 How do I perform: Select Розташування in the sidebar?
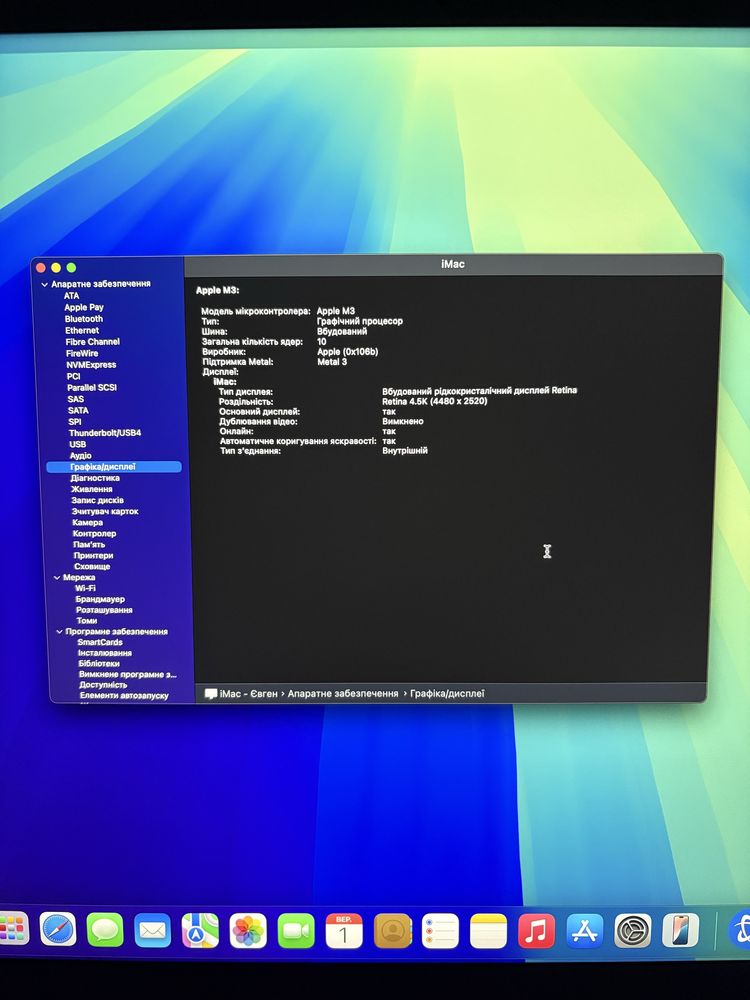[105, 610]
